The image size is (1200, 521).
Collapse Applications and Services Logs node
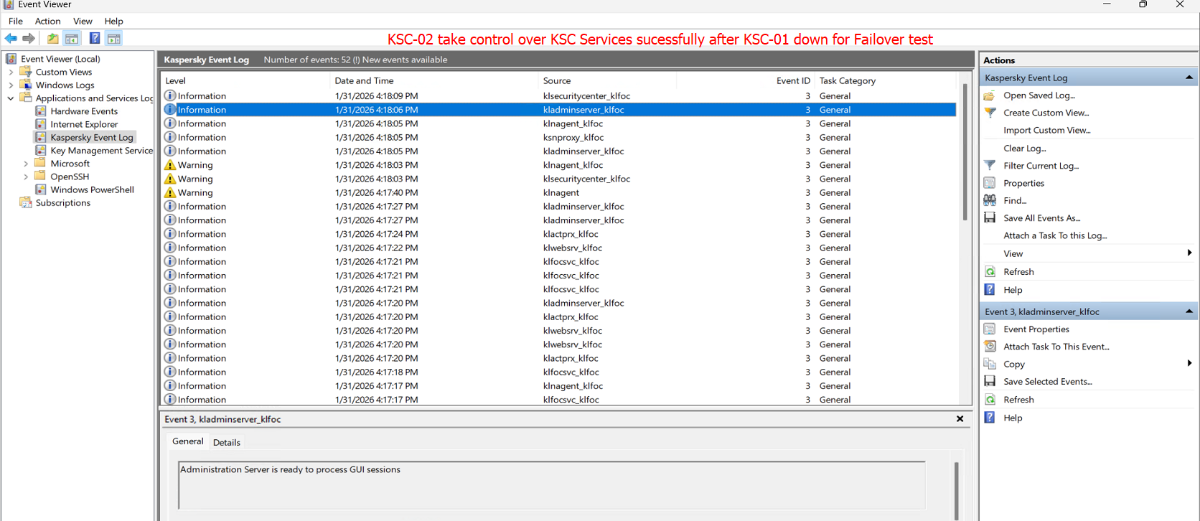click(11, 98)
